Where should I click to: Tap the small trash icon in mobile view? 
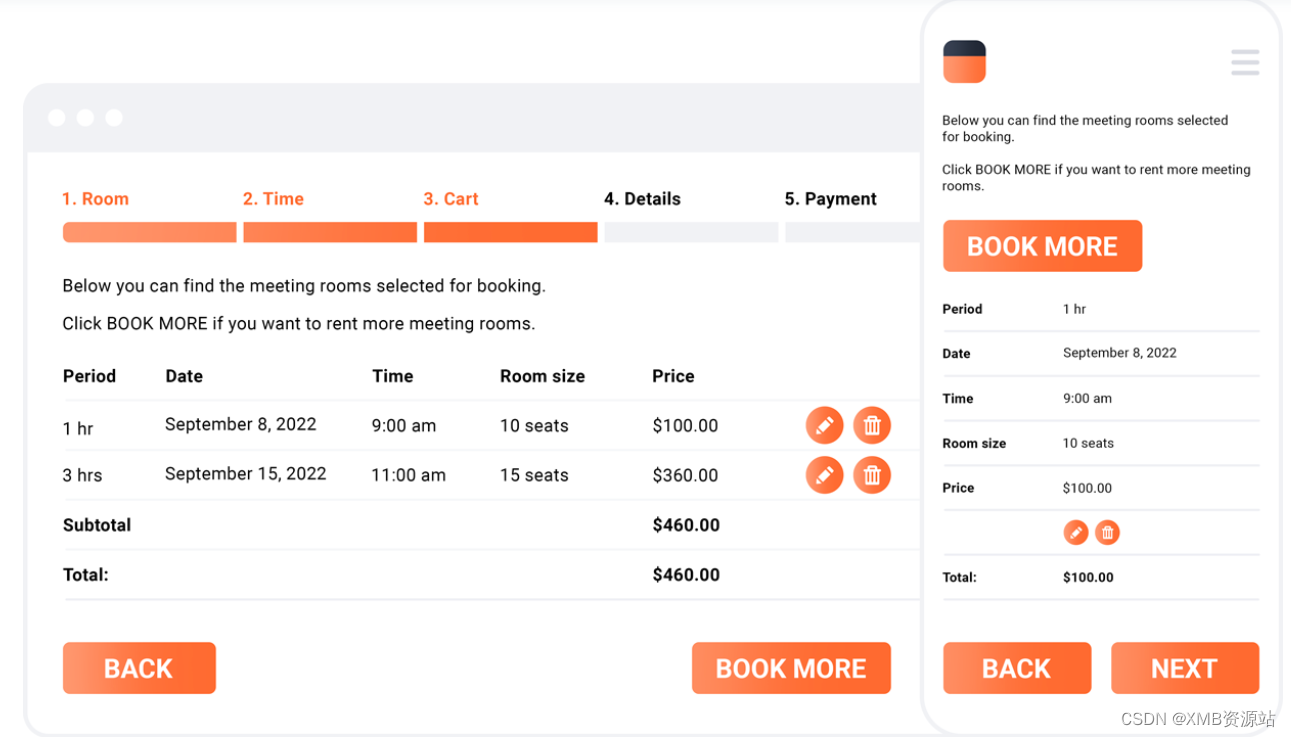(1107, 532)
